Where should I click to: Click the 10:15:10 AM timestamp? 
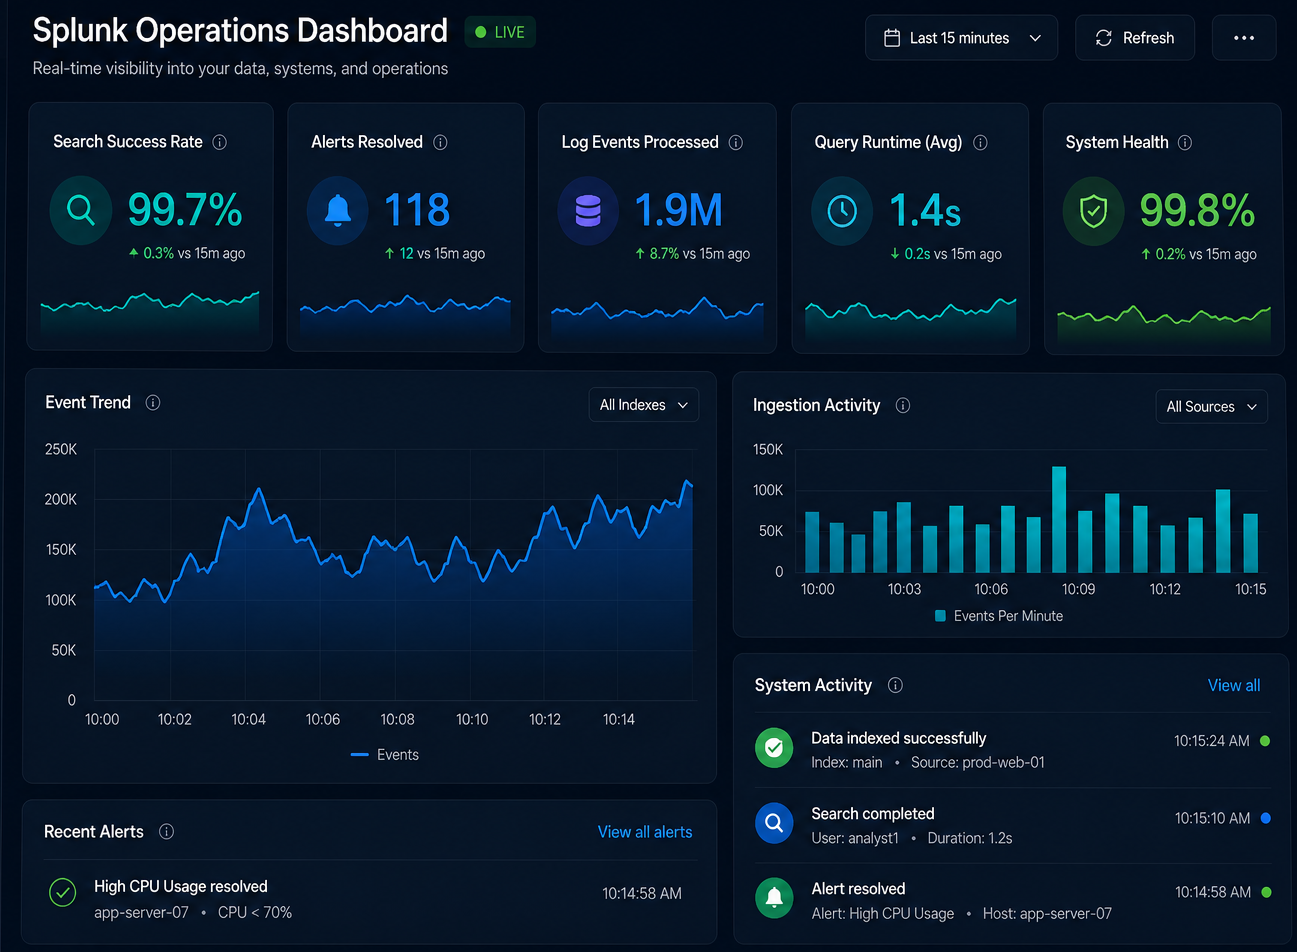[x=1212, y=818]
